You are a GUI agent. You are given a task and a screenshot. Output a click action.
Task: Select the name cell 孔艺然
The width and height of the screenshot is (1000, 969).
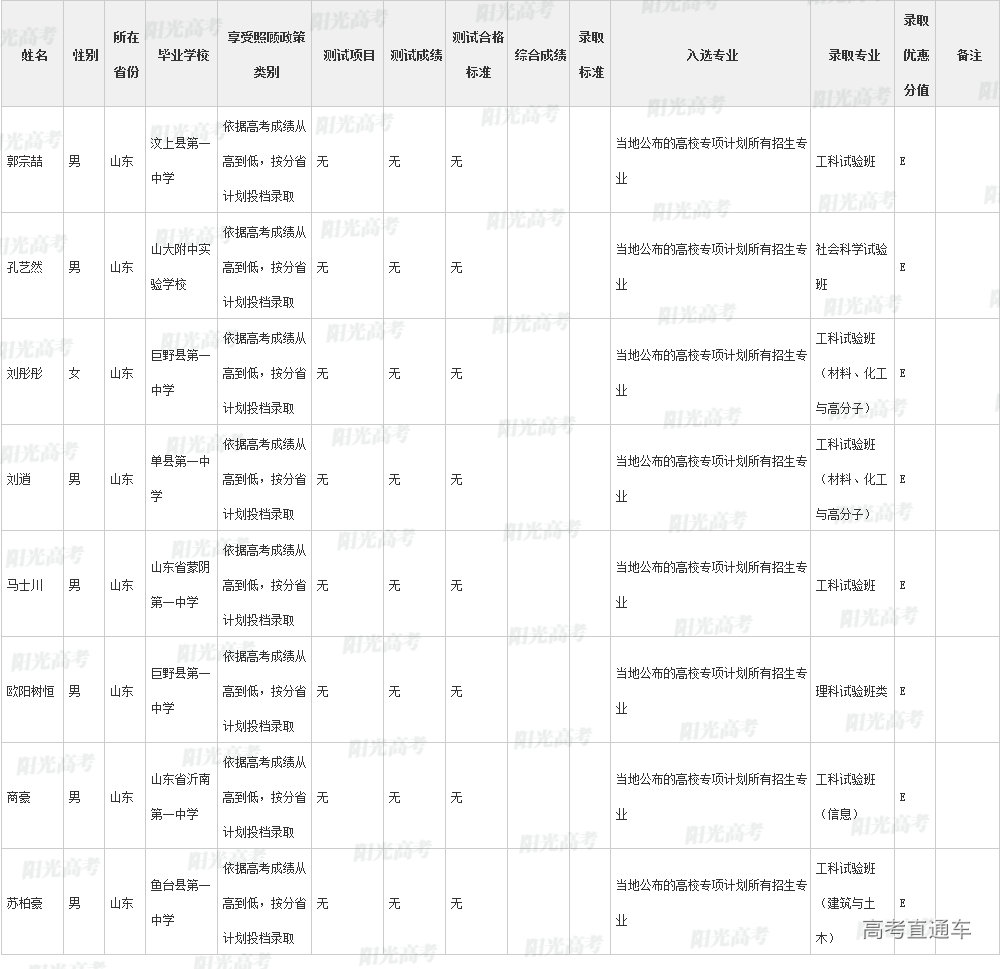pos(26,267)
